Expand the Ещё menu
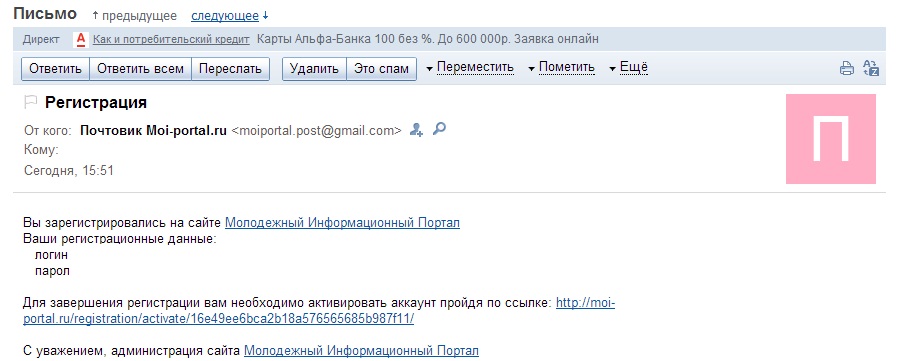915x361 pixels. point(628,68)
